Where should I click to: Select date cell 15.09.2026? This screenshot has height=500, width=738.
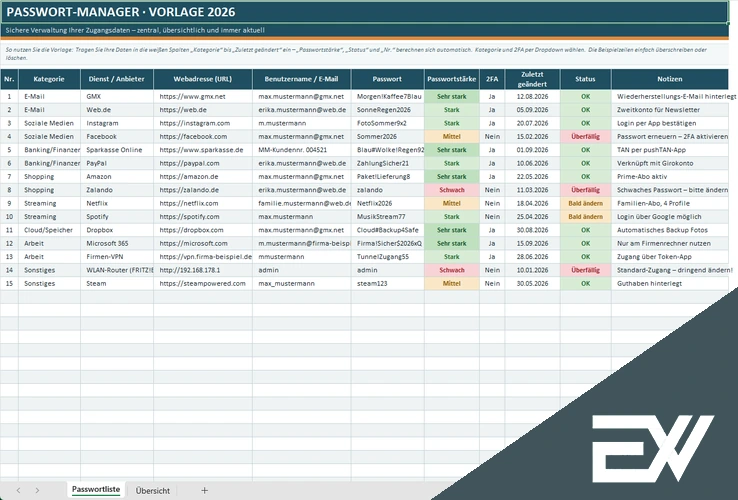(x=532, y=243)
